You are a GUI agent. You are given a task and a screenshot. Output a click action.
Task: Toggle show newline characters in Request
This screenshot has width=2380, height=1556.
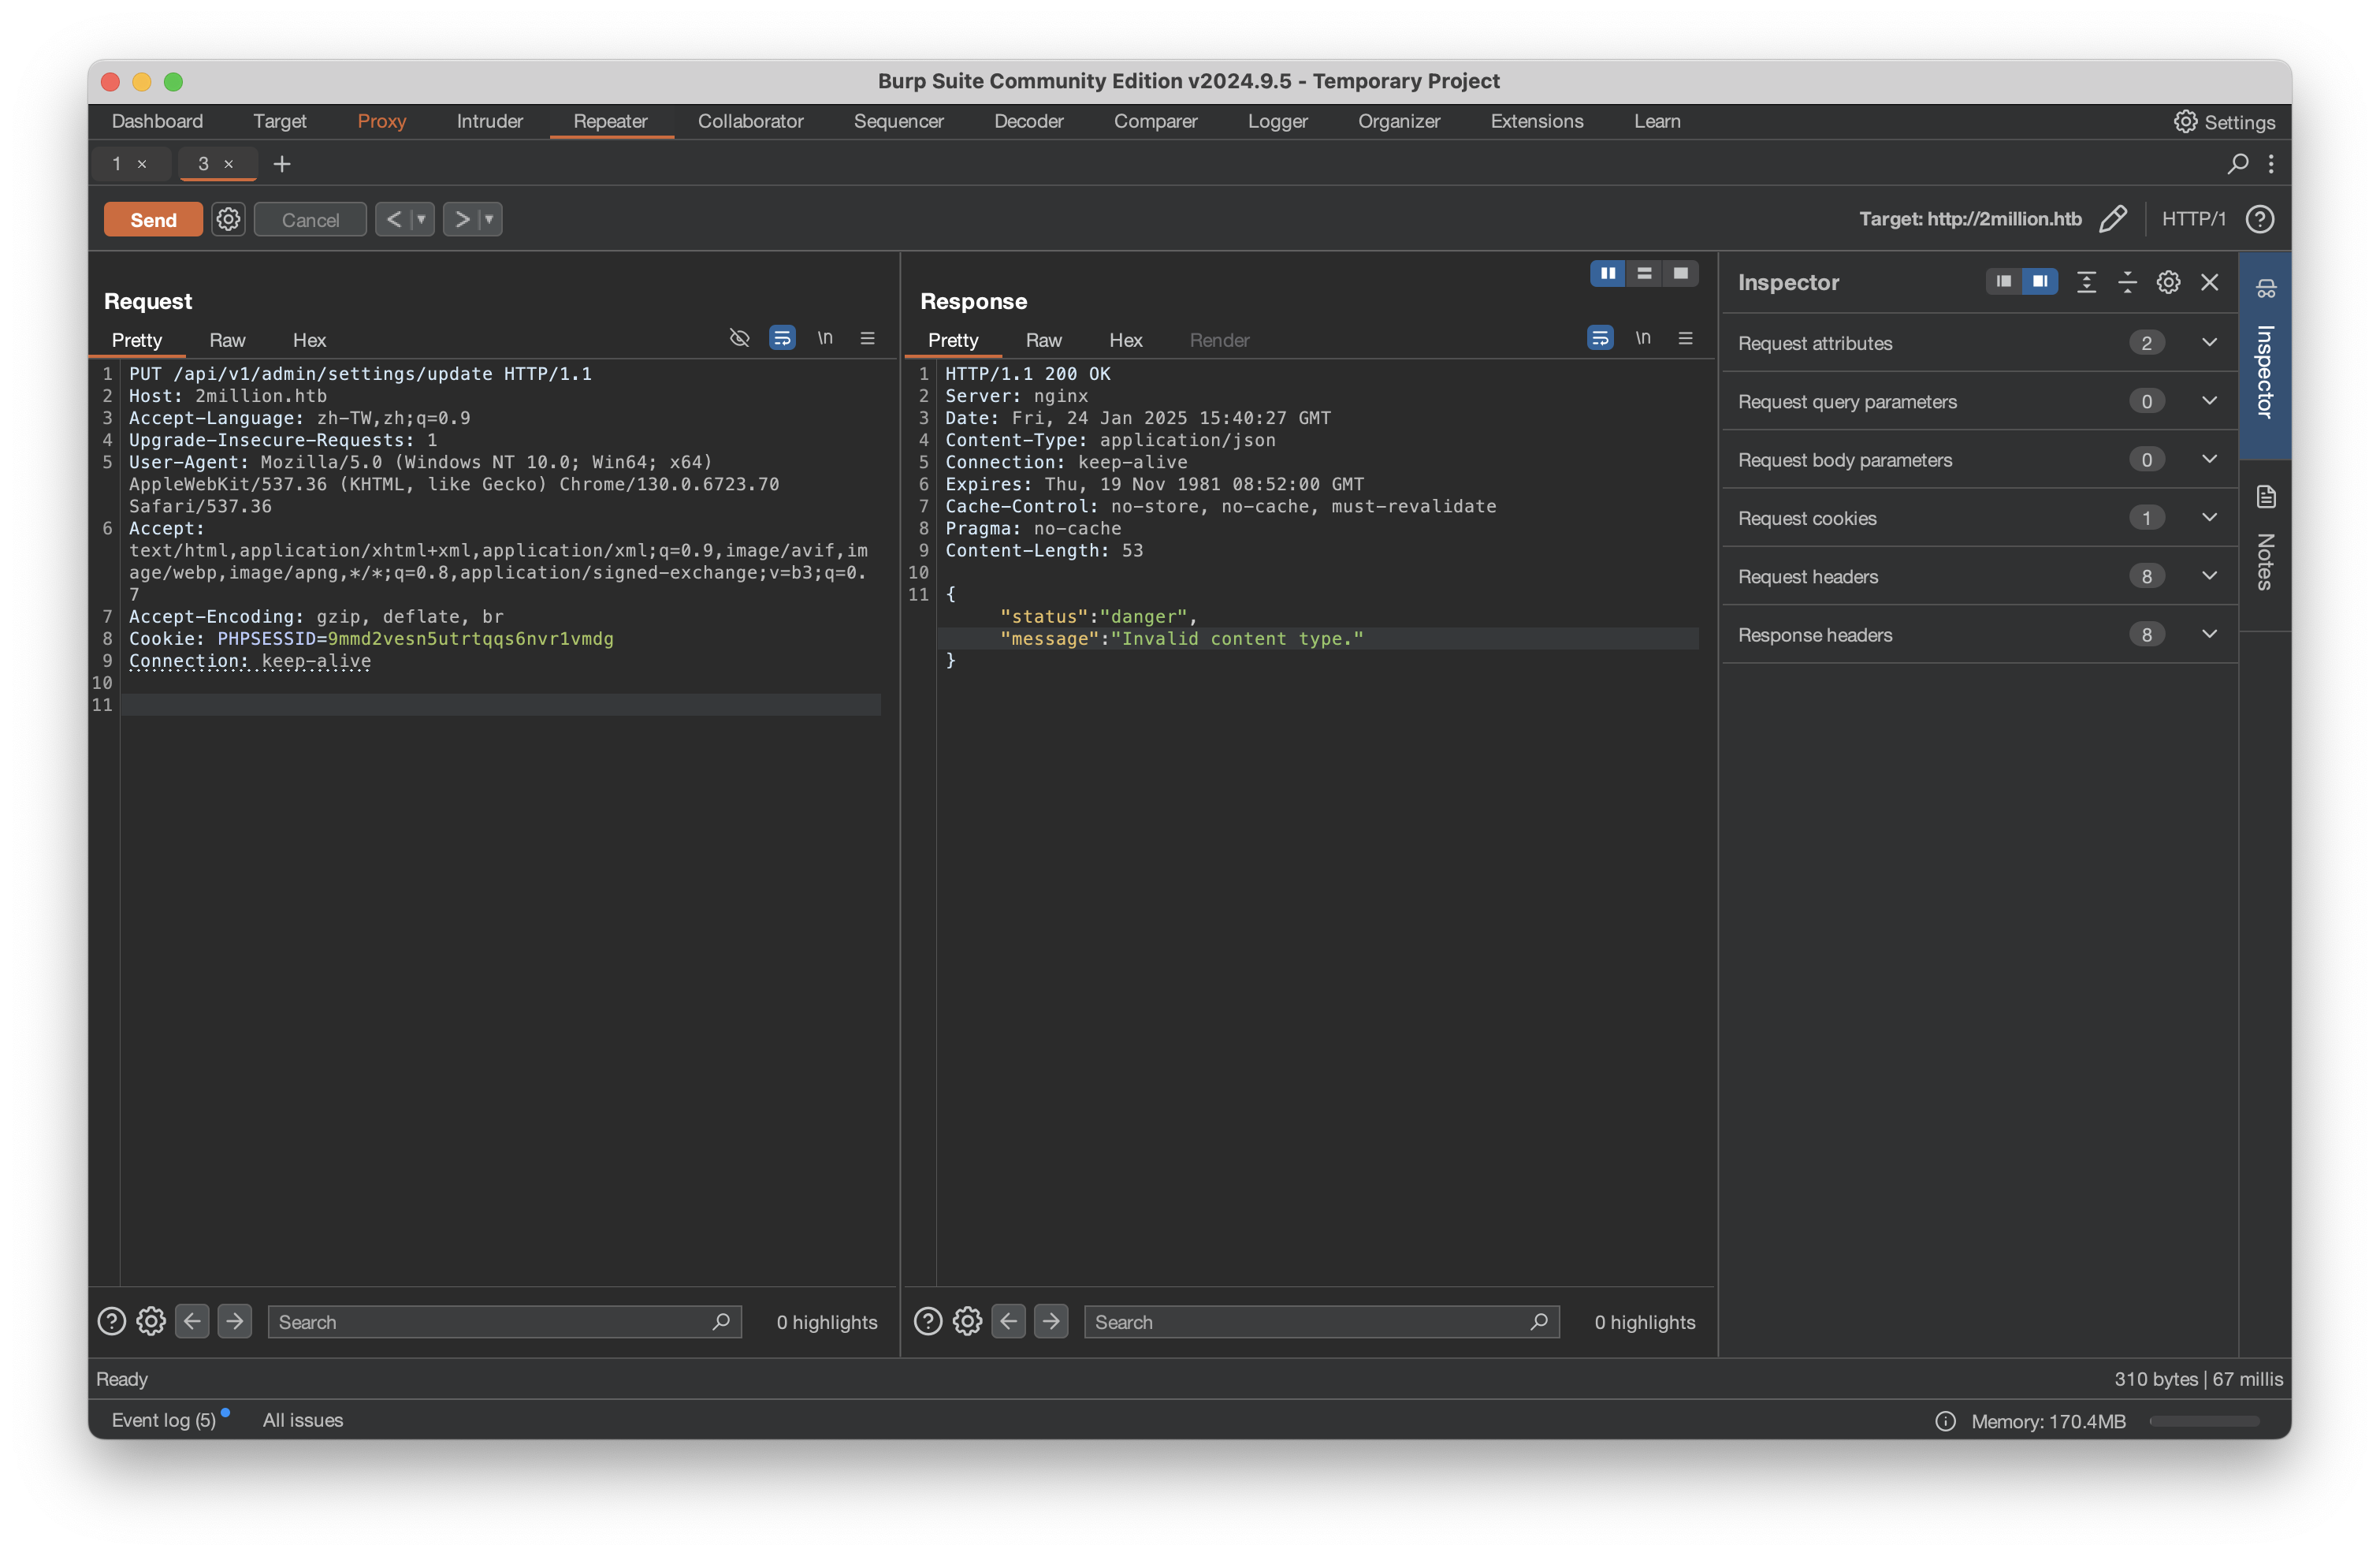(825, 338)
